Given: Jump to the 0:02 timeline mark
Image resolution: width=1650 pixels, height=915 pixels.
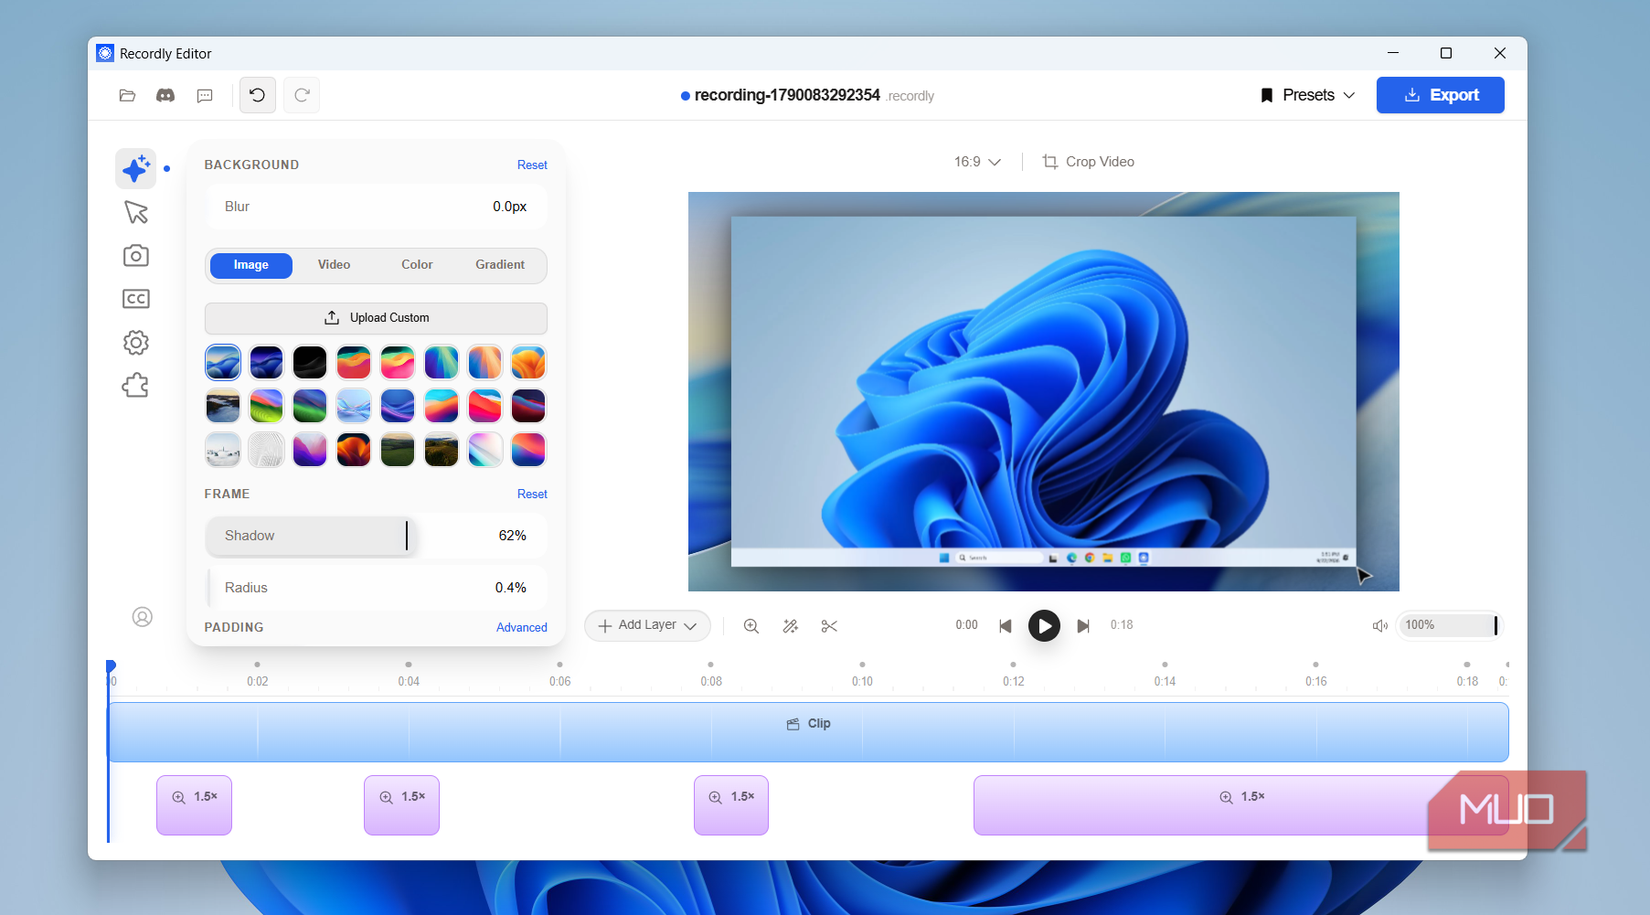Looking at the screenshot, I should (x=257, y=682).
